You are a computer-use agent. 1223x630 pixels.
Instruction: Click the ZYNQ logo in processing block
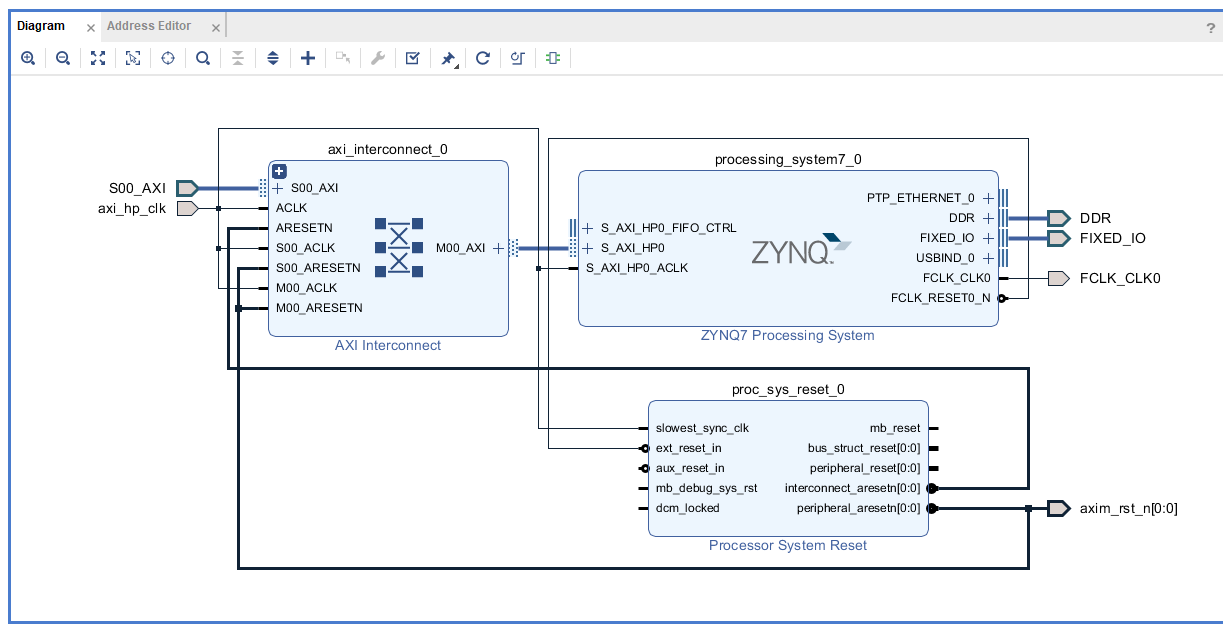(x=802, y=250)
